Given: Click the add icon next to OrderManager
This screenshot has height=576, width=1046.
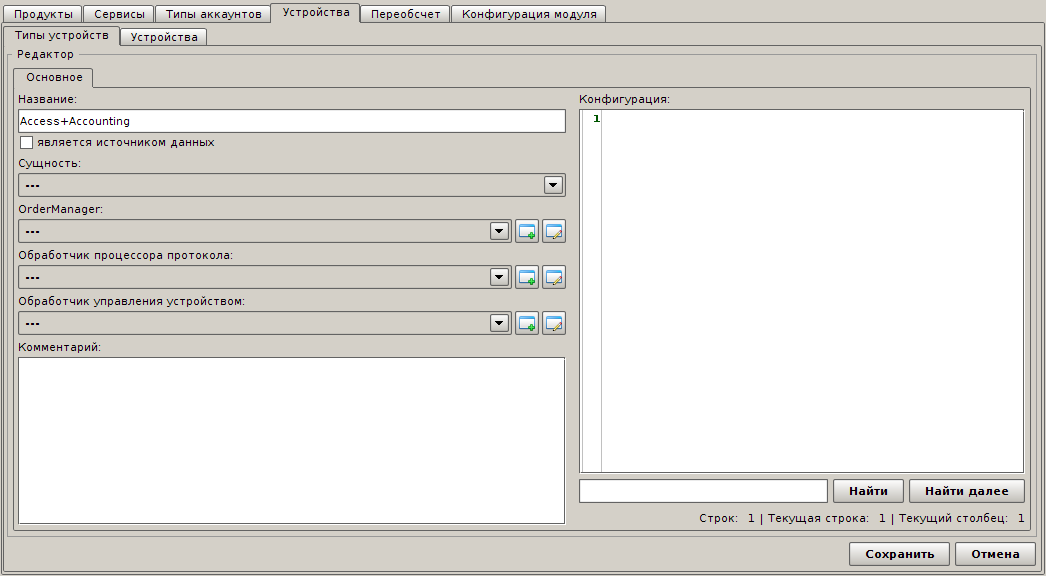Looking at the screenshot, I should [526, 231].
